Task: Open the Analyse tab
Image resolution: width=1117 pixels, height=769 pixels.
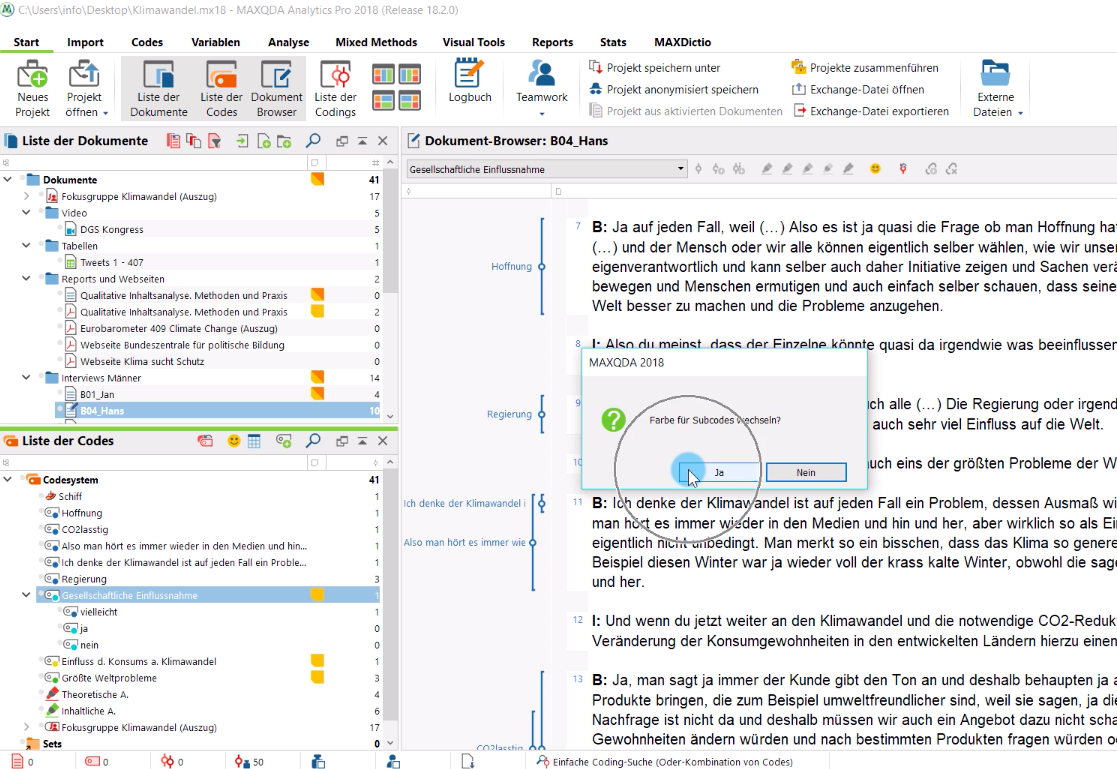Action: [289, 42]
